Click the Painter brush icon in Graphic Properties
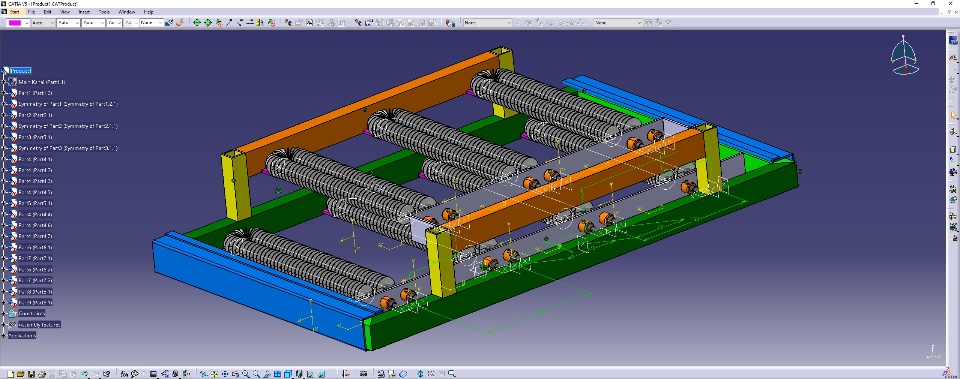Viewport: 960px width, 379px height. pyautogui.click(x=169, y=23)
